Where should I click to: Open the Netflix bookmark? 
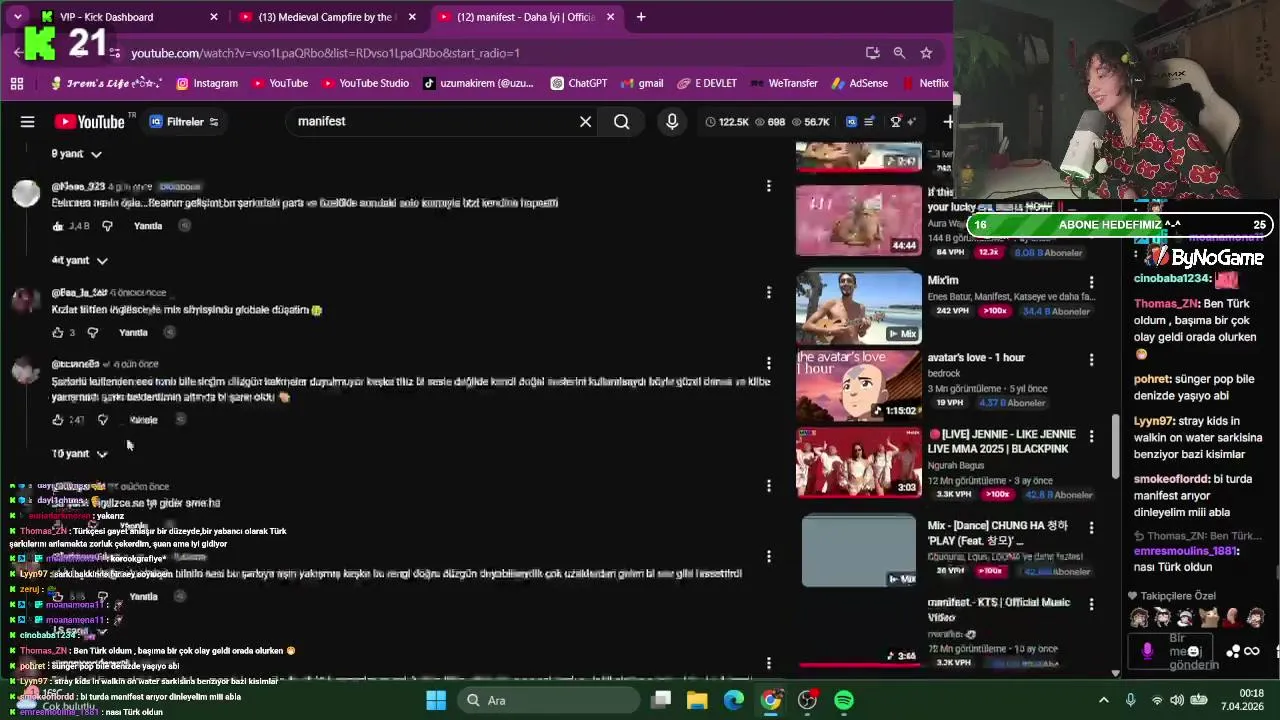[x=925, y=83]
